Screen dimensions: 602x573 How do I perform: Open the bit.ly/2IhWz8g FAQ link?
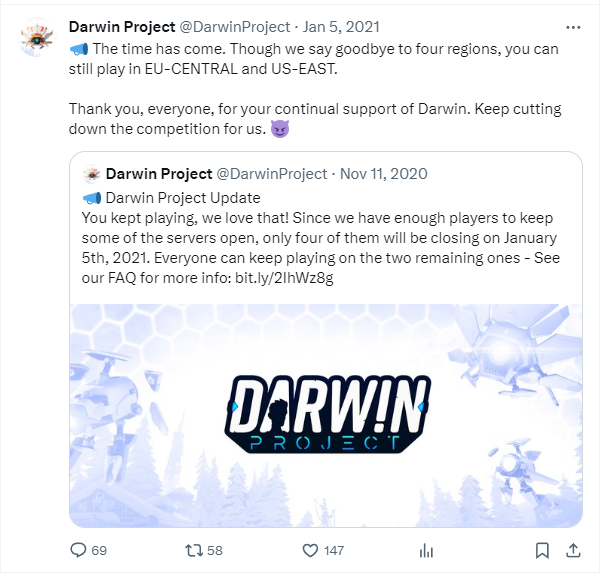click(x=284, y=277)
